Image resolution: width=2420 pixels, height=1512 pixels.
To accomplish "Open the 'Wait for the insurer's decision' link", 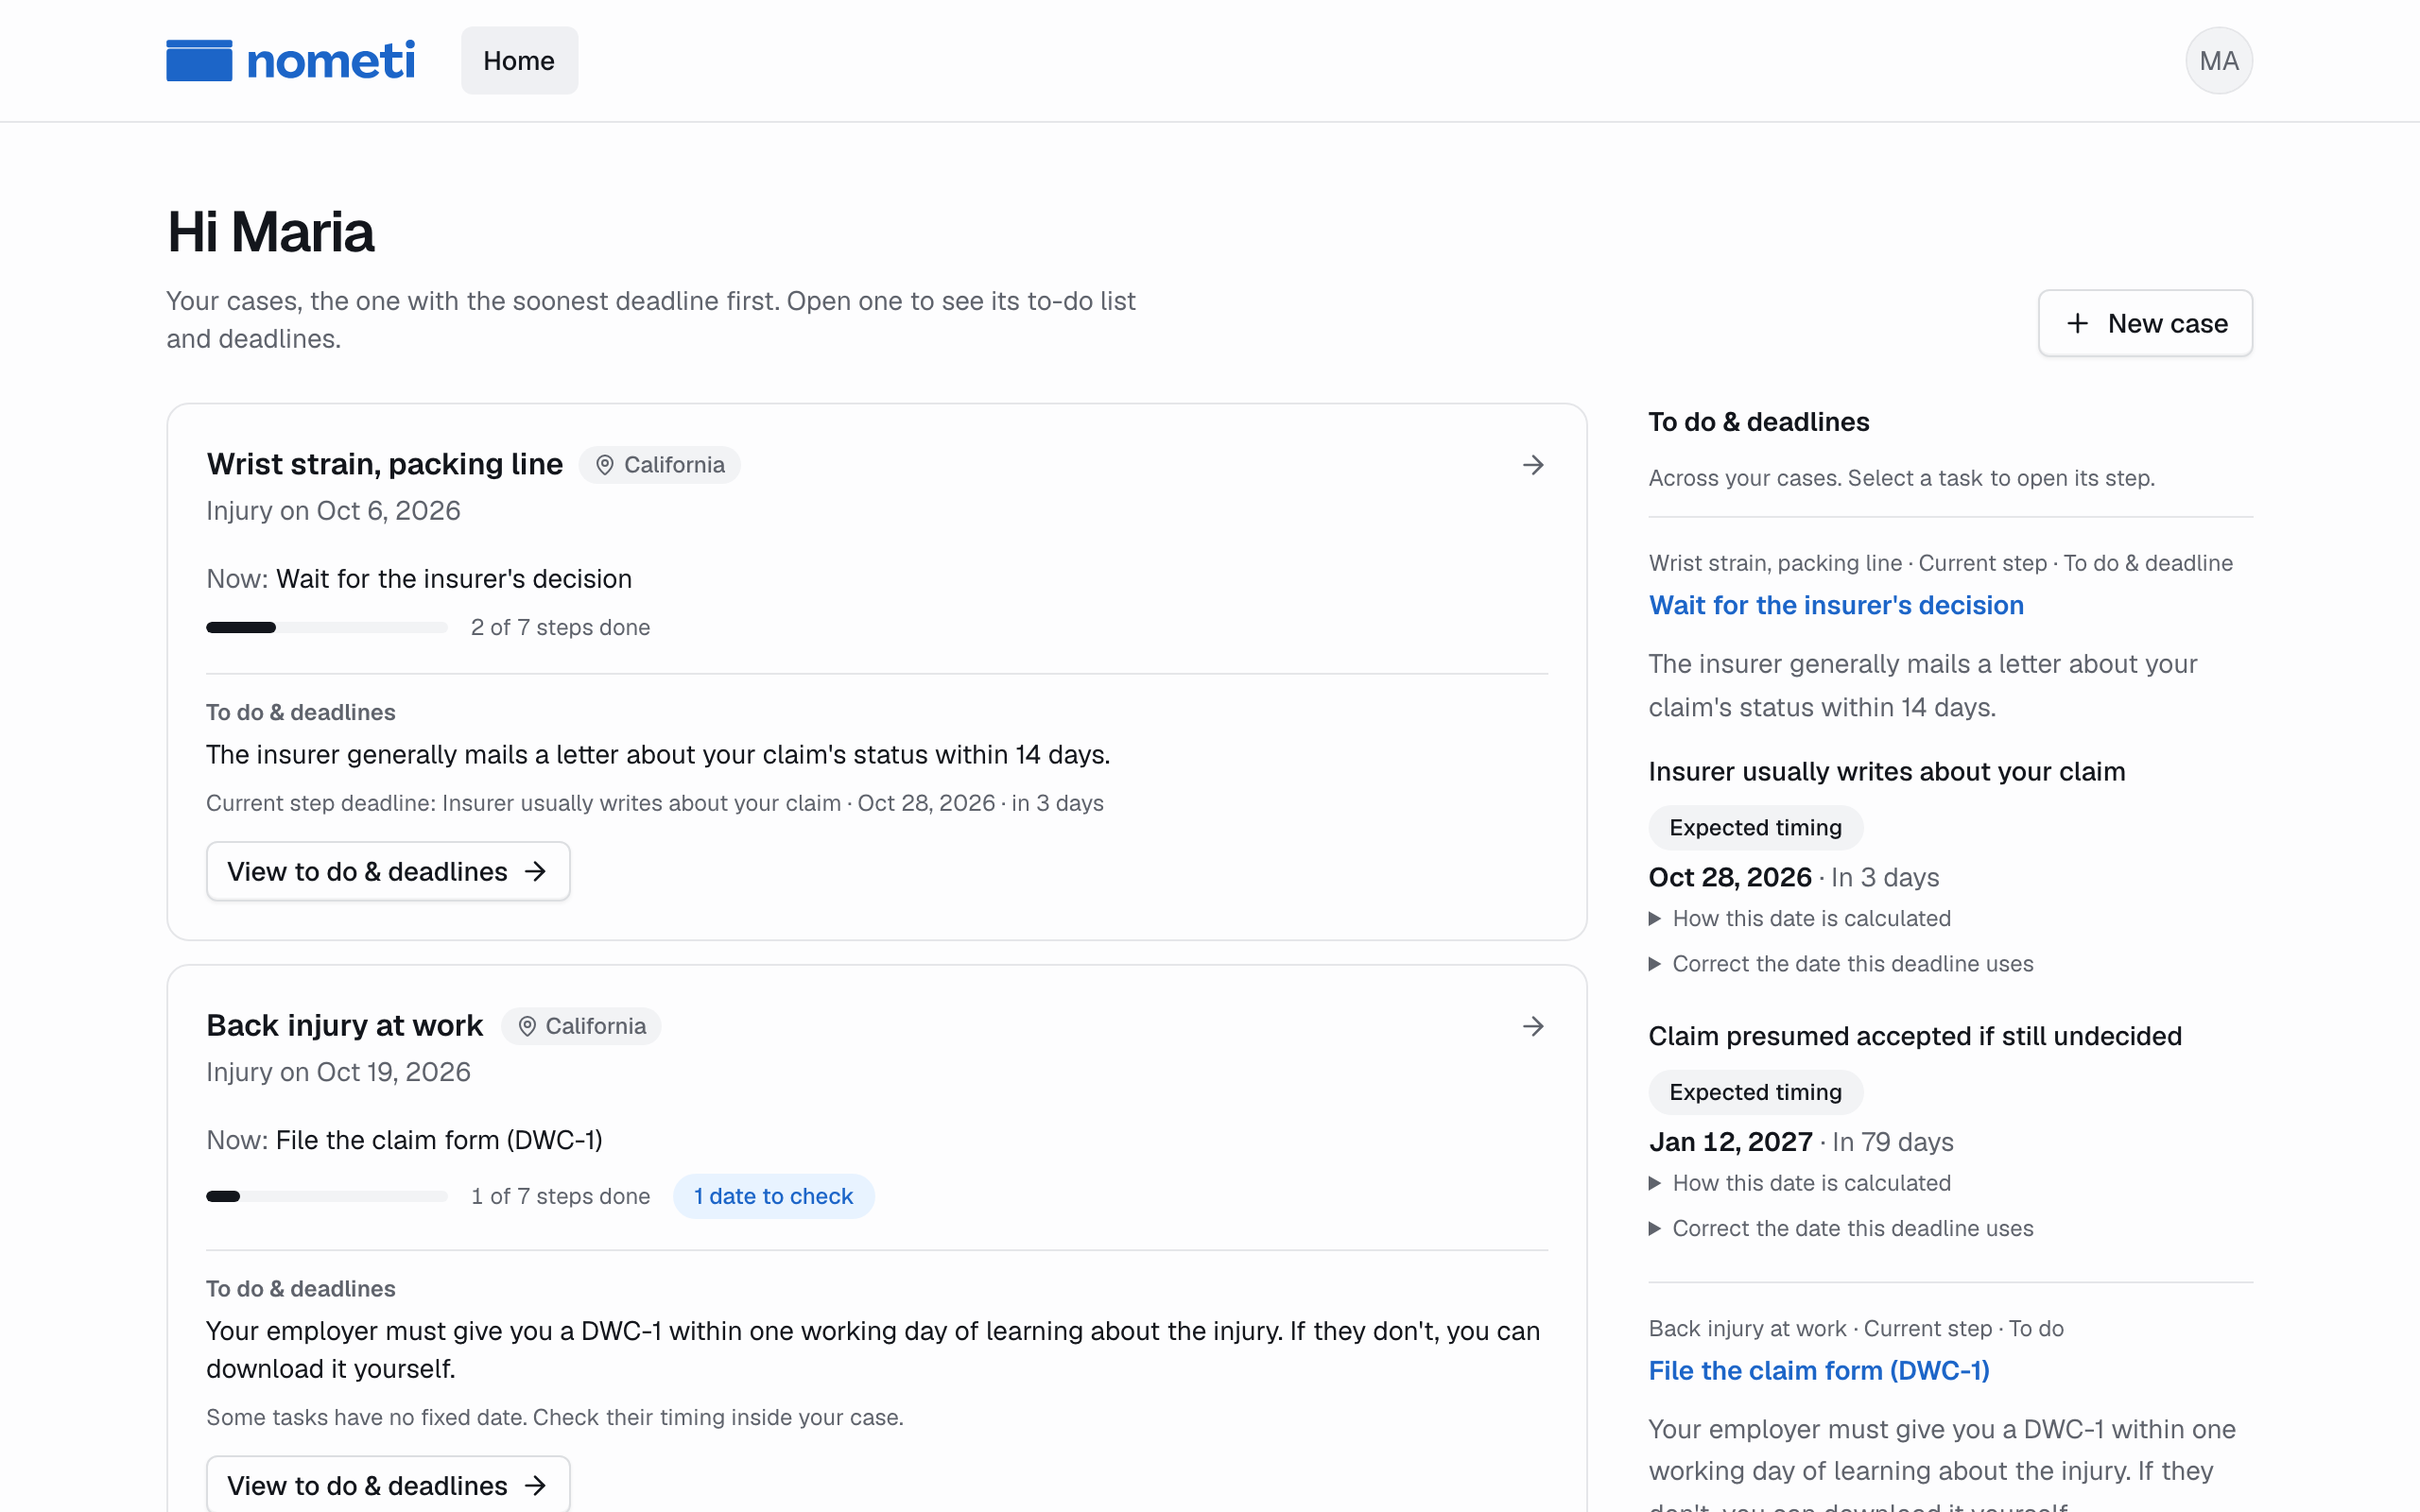I will point(1836,605).
